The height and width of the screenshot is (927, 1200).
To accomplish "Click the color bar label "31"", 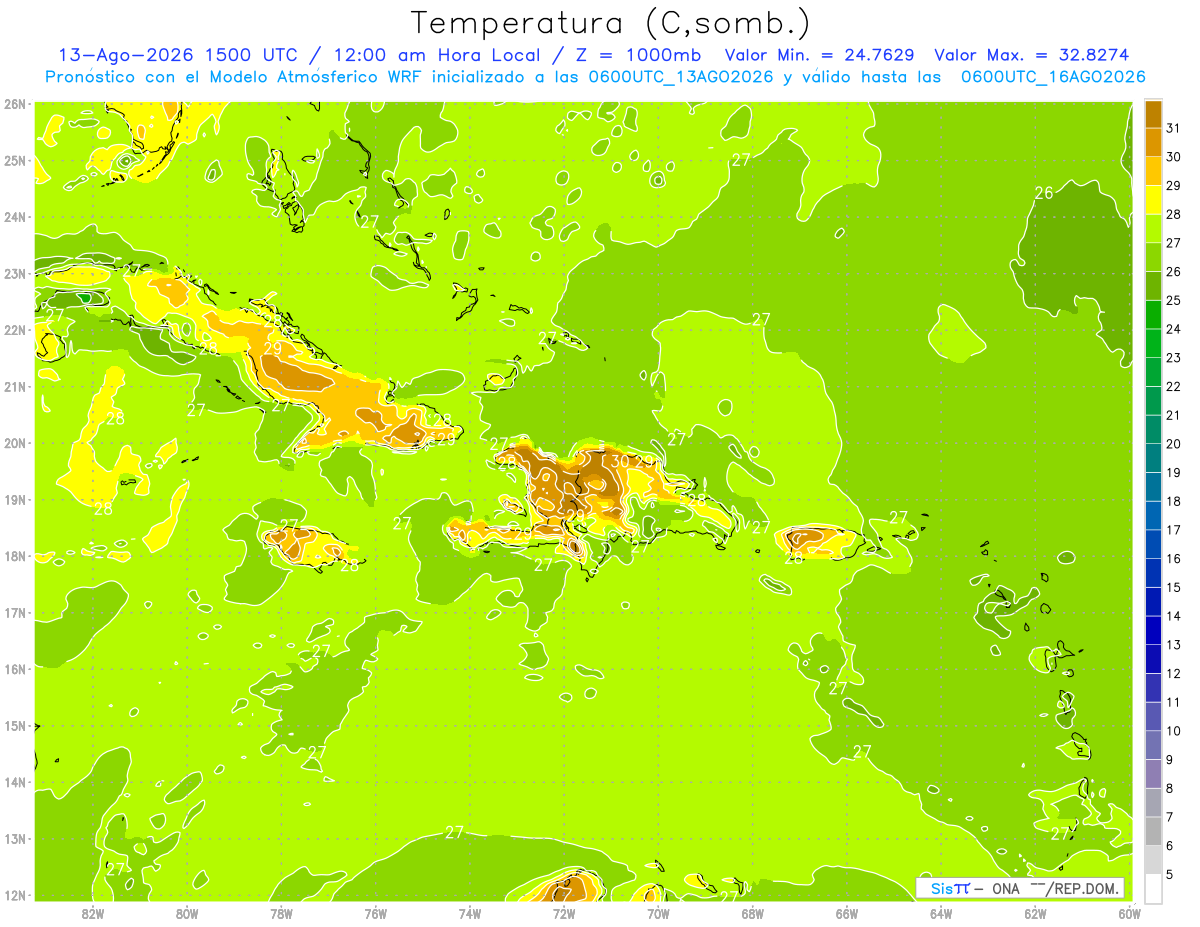I will 1173,128.
